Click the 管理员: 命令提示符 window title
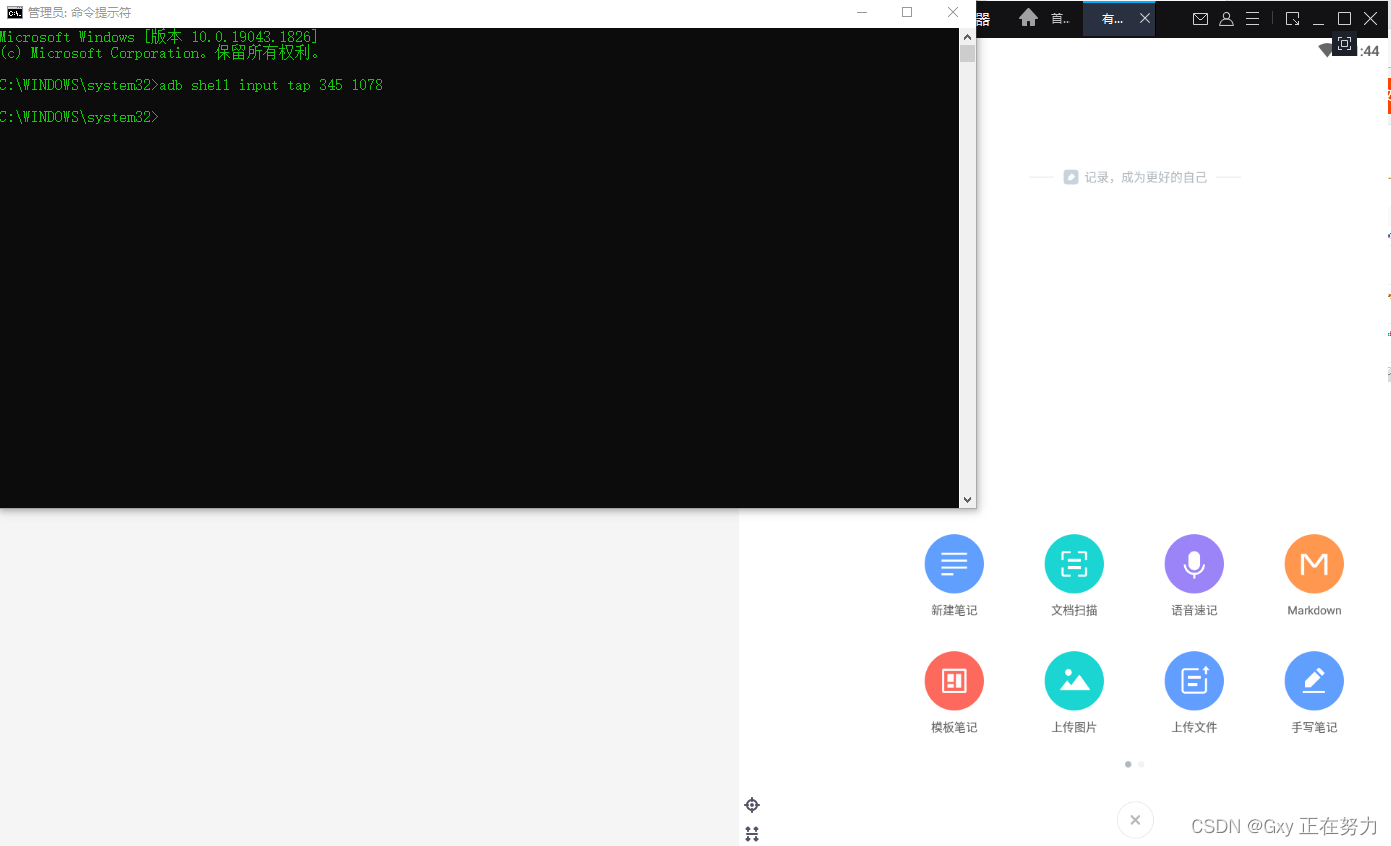The height and width of the screenshot is (846, 1391). click(x=79, y=13)
